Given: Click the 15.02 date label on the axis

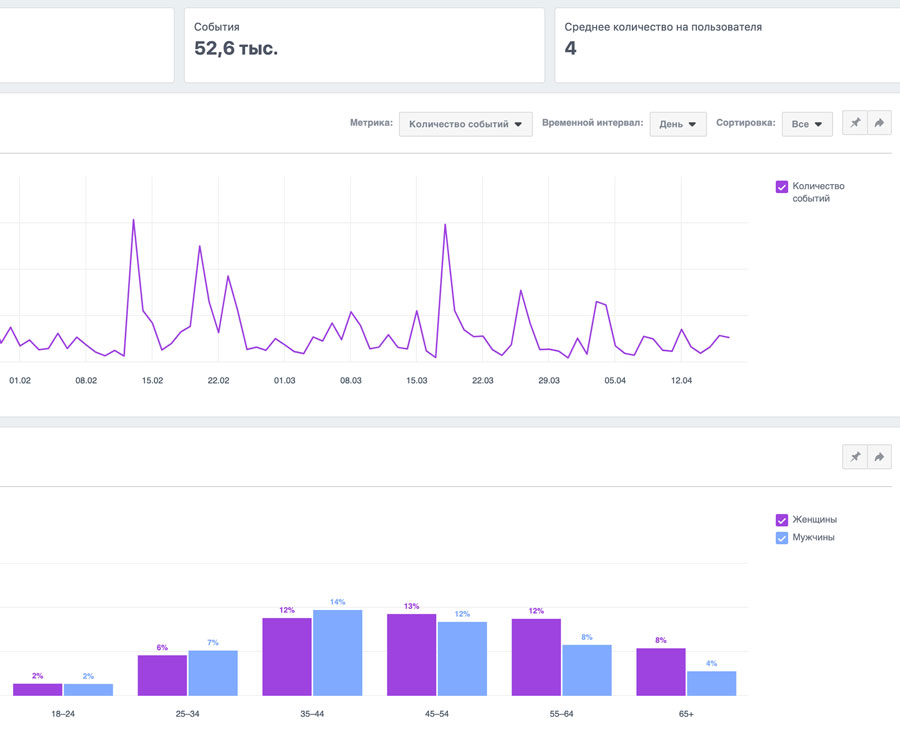Looking at the screenshot, I should coord(152,381).
